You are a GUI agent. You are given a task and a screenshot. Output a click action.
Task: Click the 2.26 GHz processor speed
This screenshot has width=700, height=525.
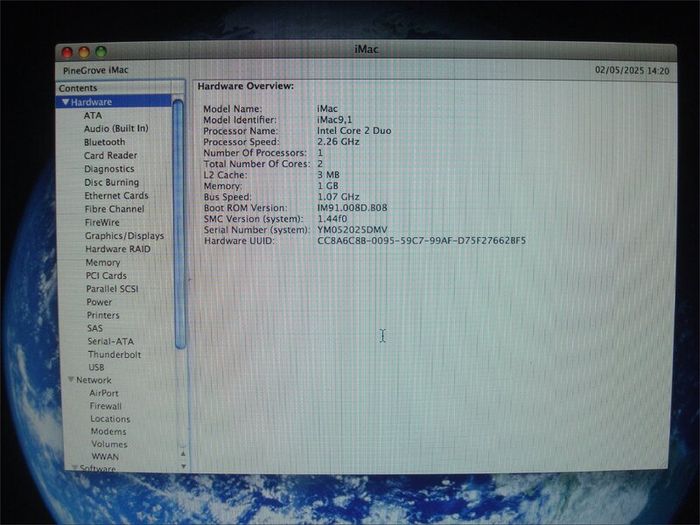coord(338,142)
